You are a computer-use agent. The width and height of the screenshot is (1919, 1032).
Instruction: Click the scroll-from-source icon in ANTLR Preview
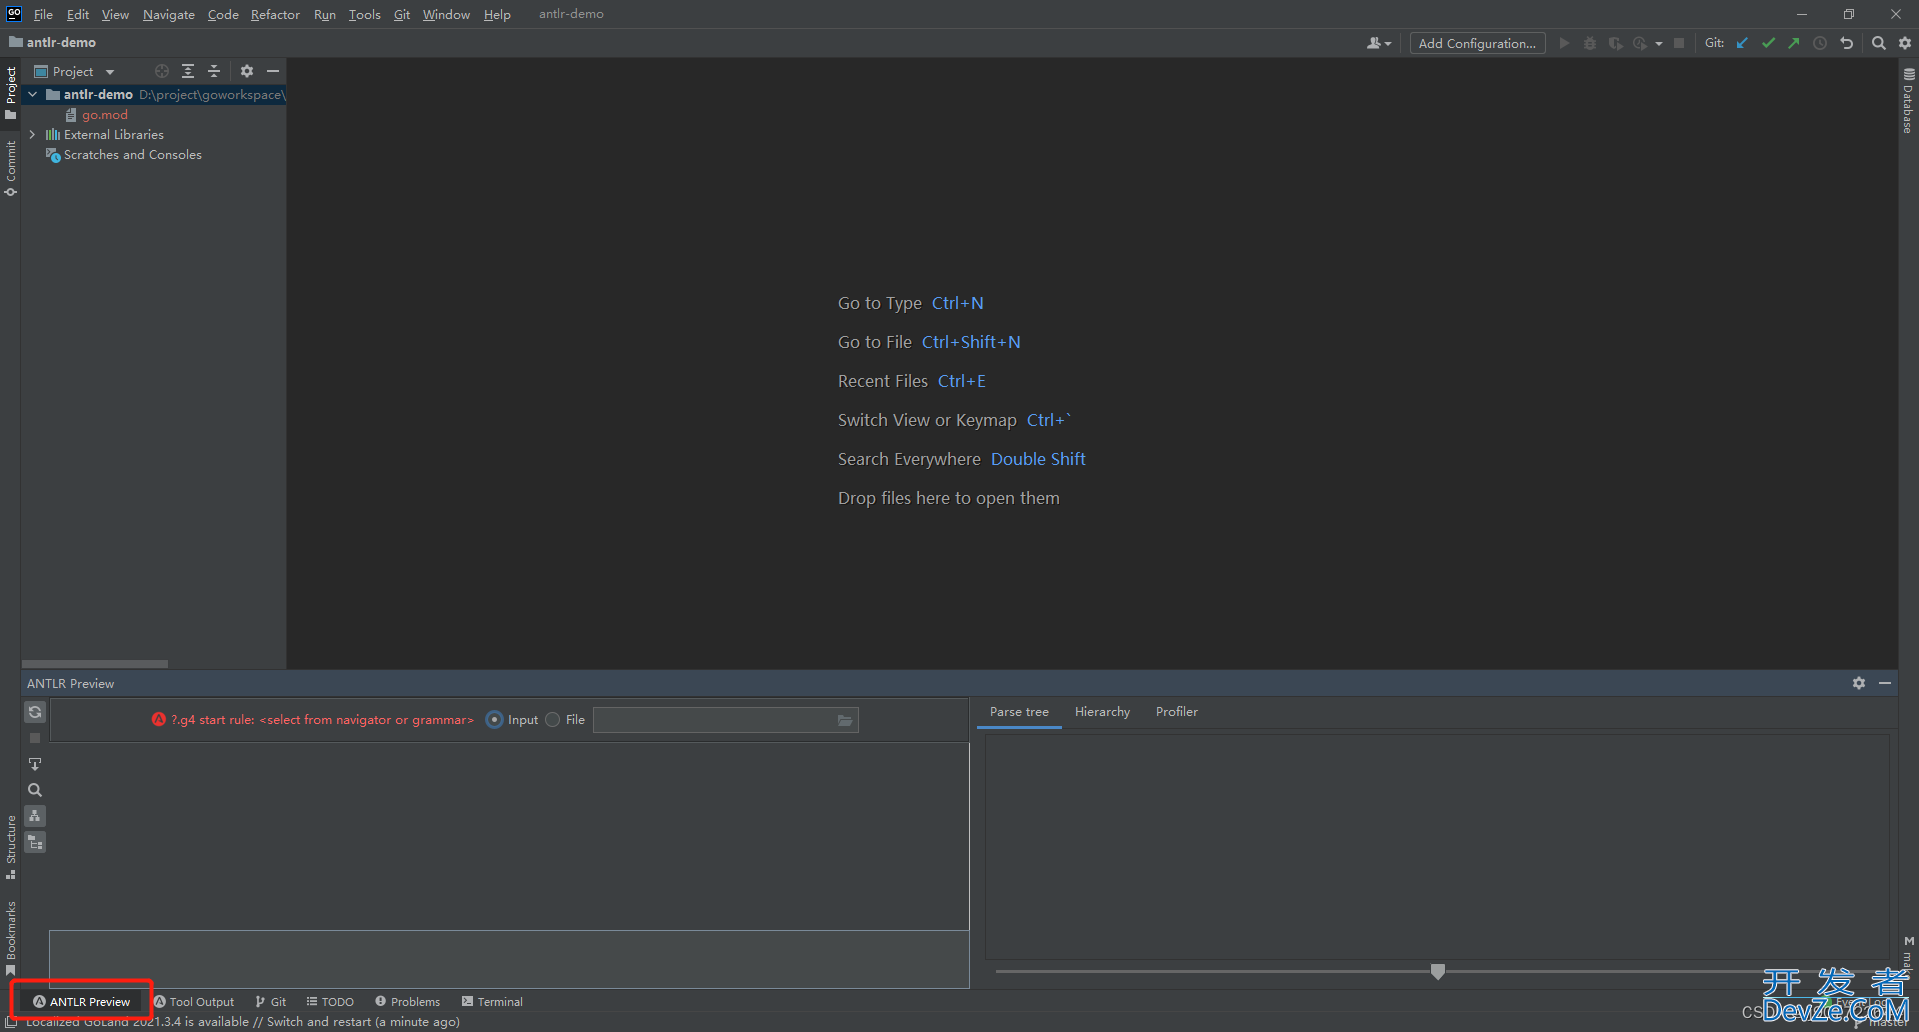pos(35,764)
